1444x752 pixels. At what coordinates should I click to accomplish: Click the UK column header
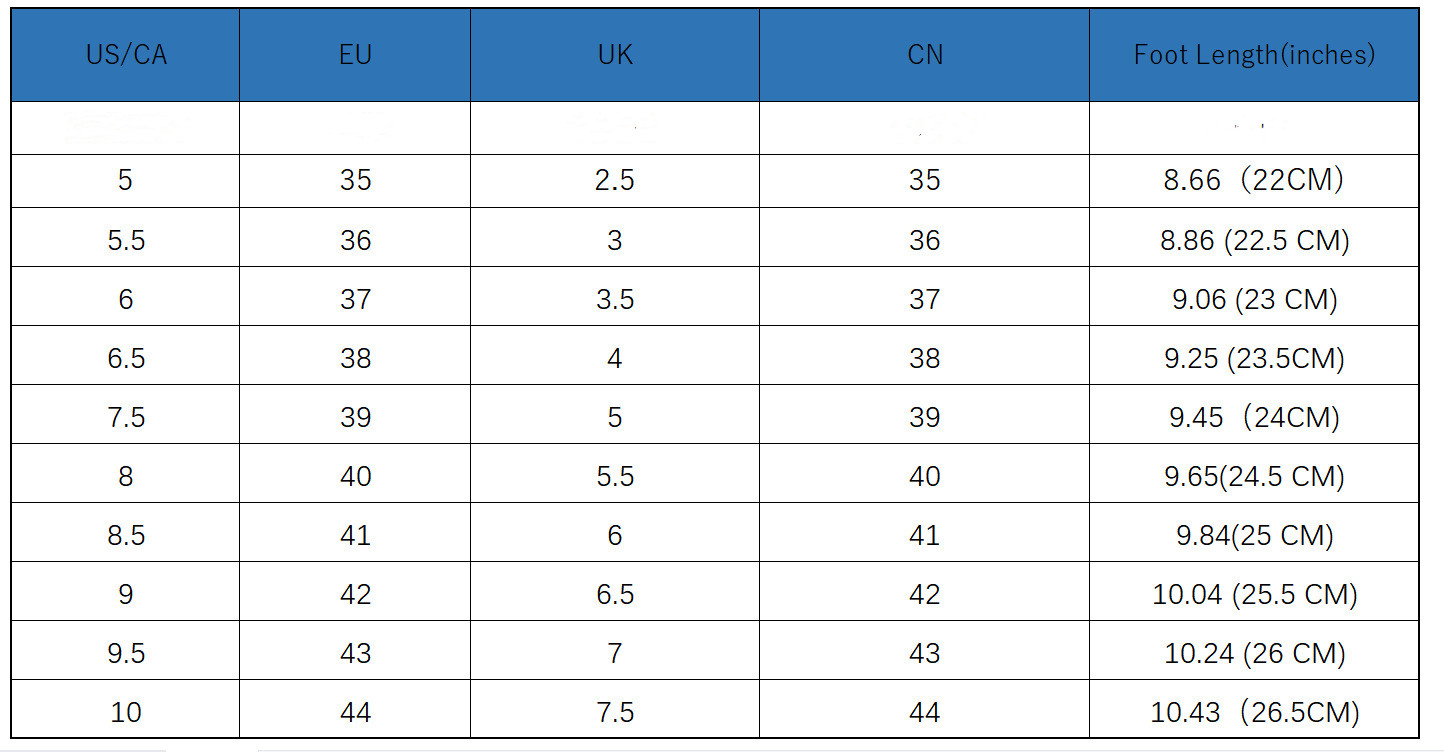click(x=615, y=55)
